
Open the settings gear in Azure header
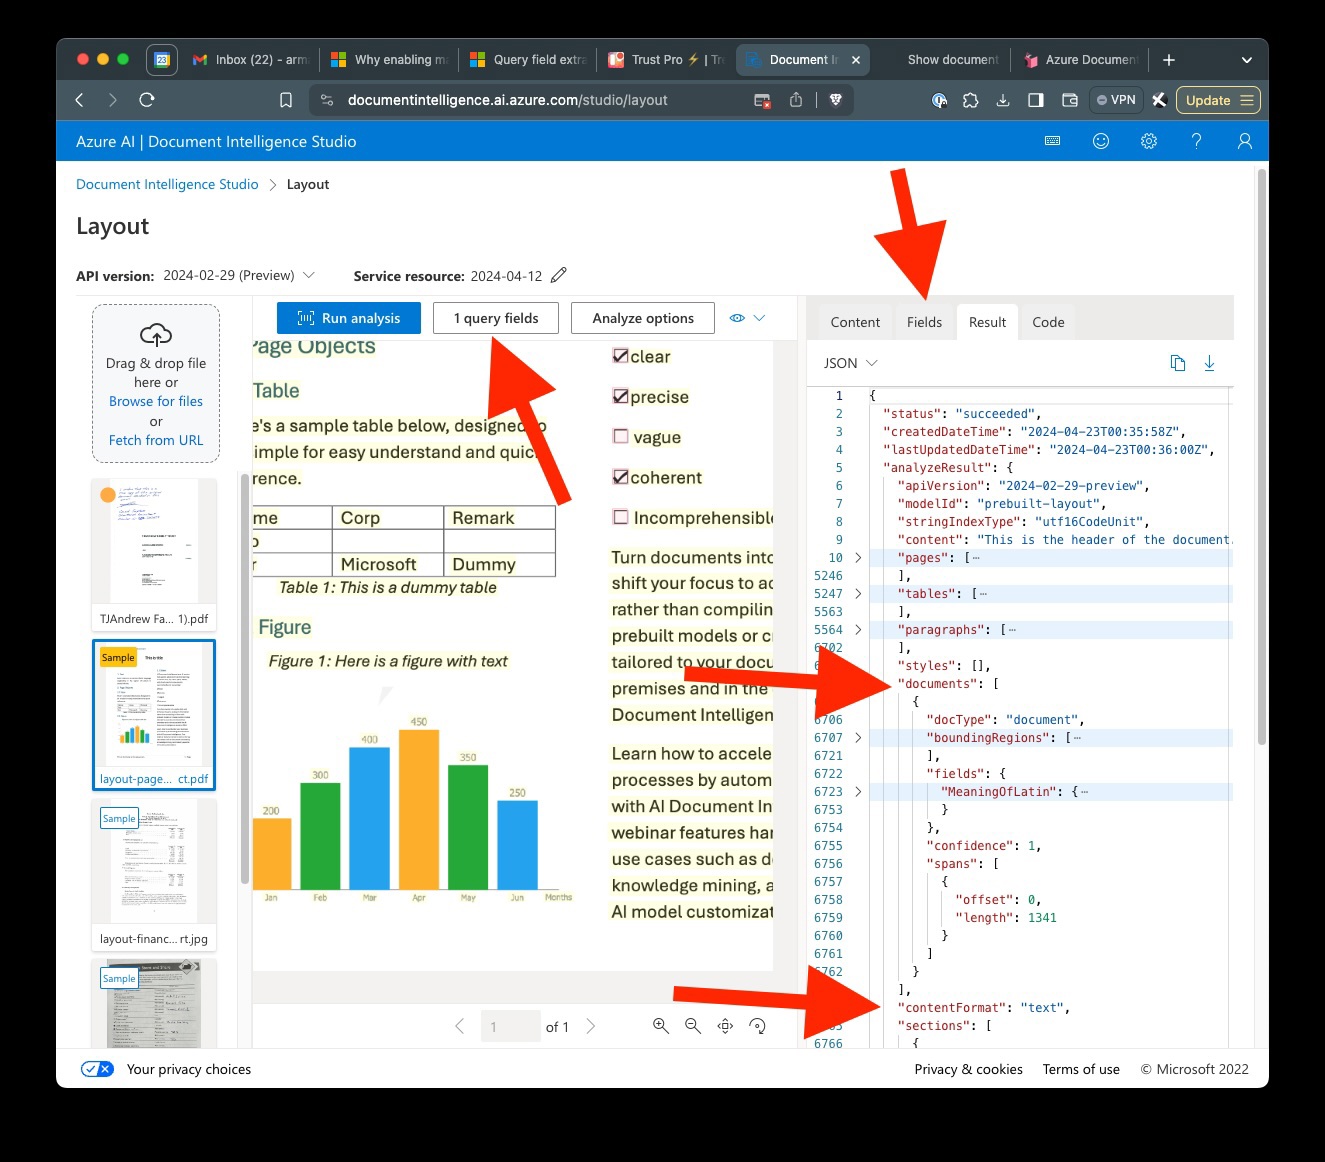click(1149, 141)
